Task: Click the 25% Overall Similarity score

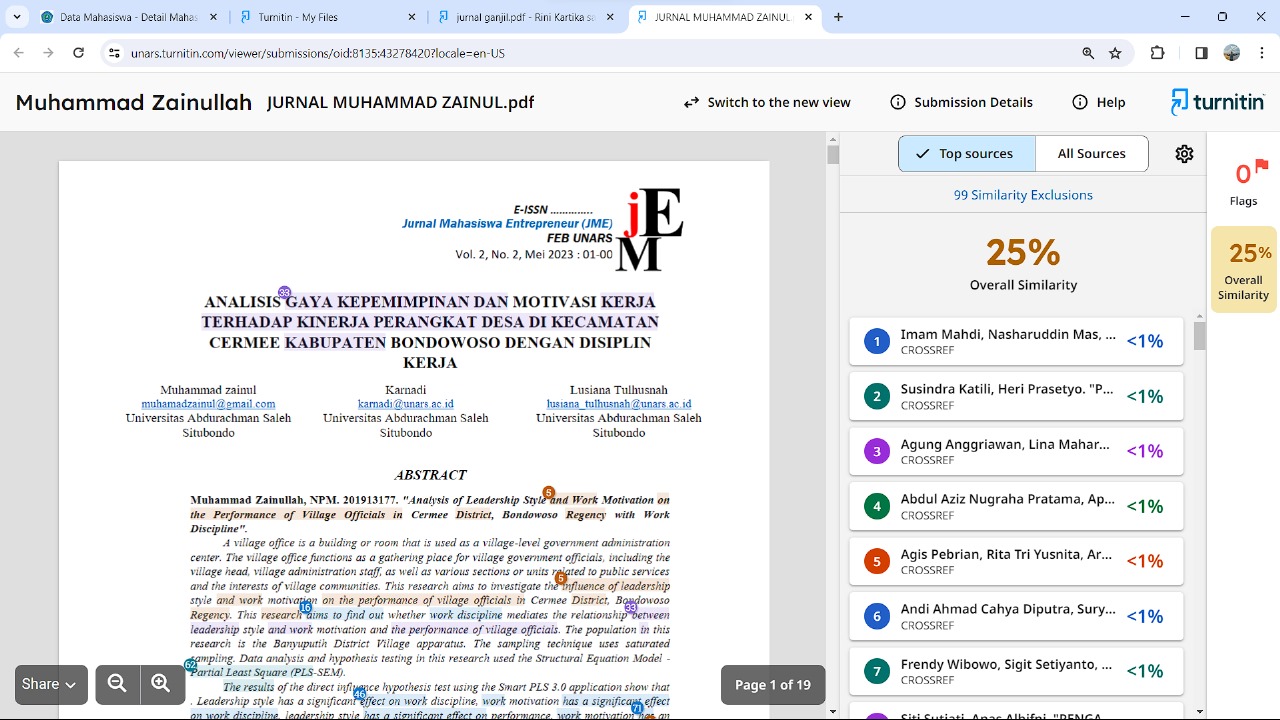Action: point(1023,252)
